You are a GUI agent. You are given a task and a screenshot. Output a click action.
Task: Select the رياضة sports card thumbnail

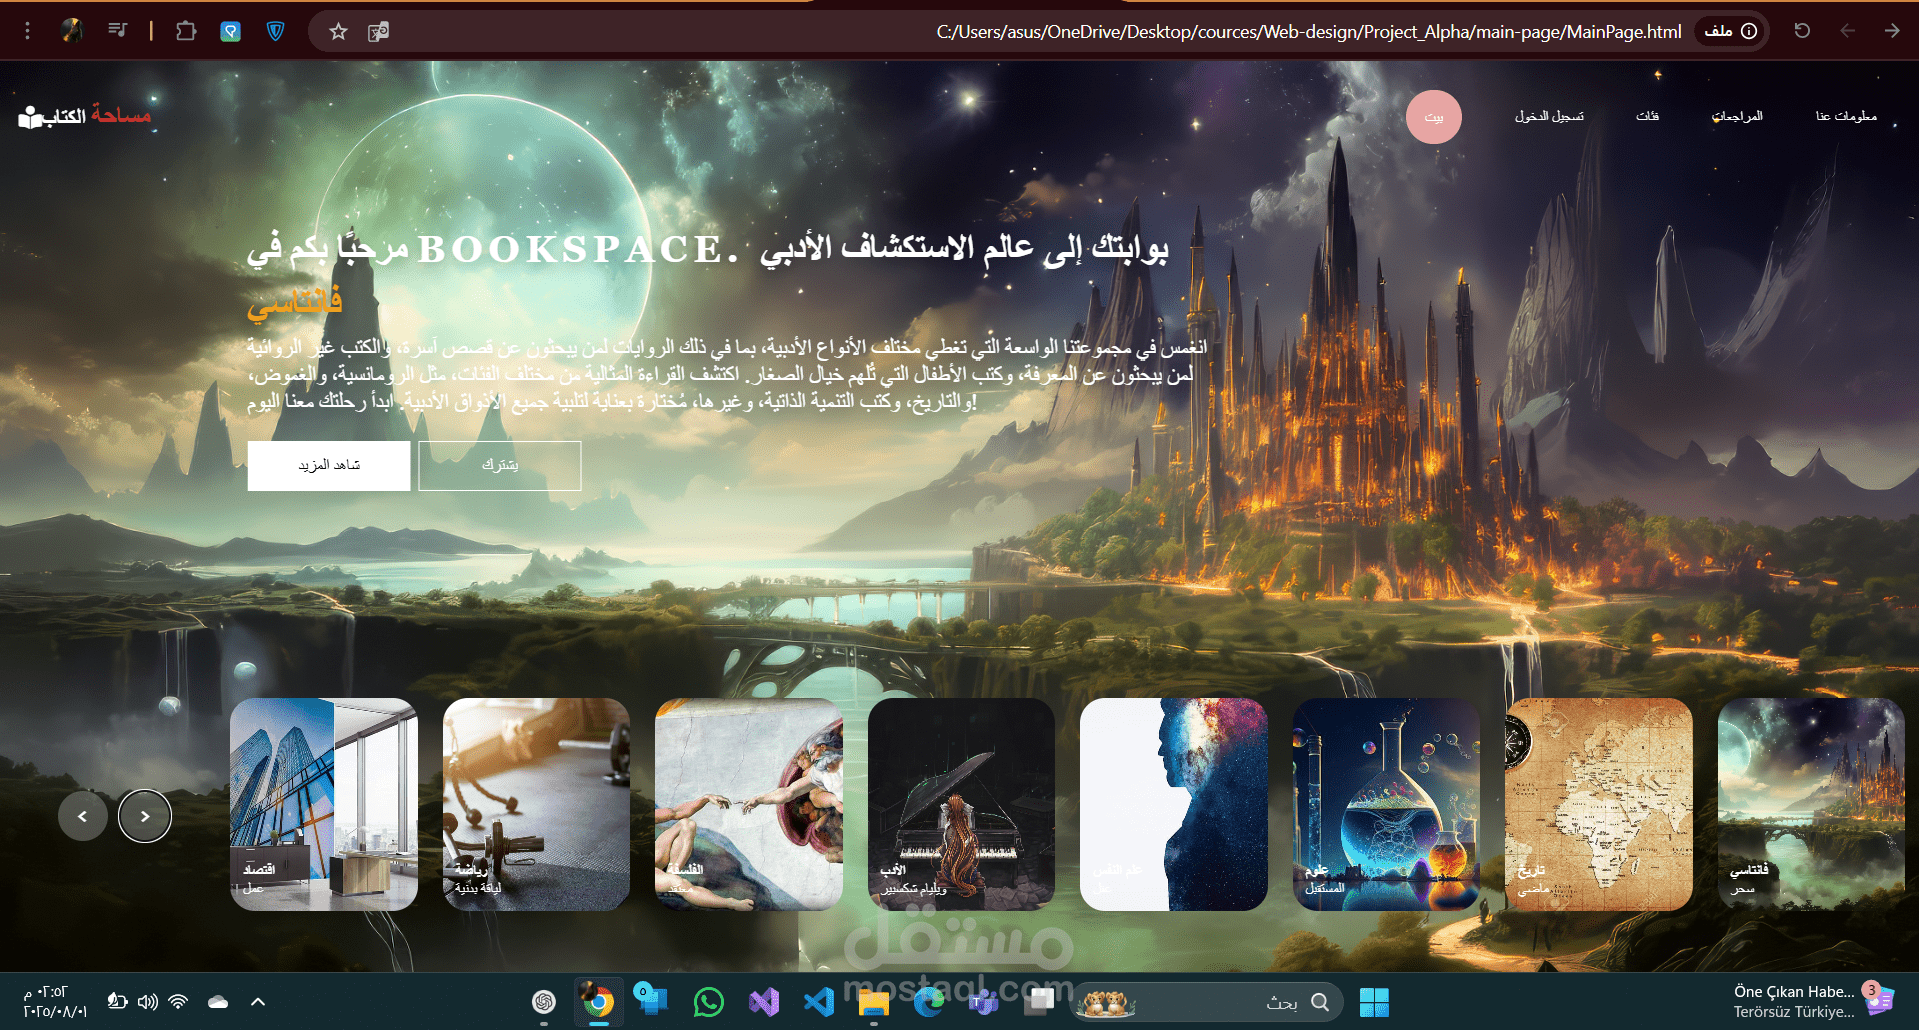click(536, 804)
